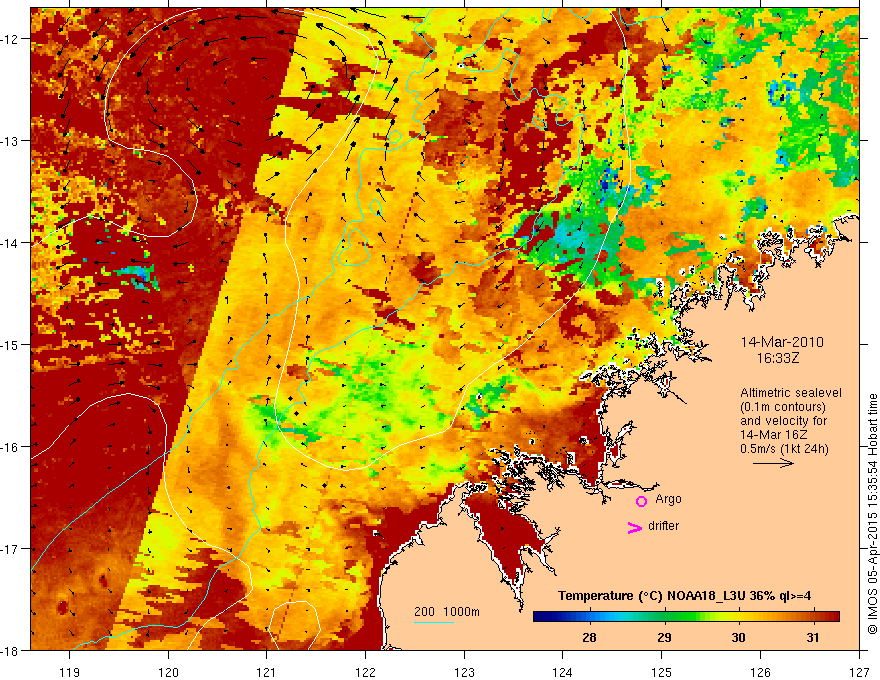Click the latitude axis label -12
The width and height of the screenshot is (880, 680).
(x=10, y=39)
